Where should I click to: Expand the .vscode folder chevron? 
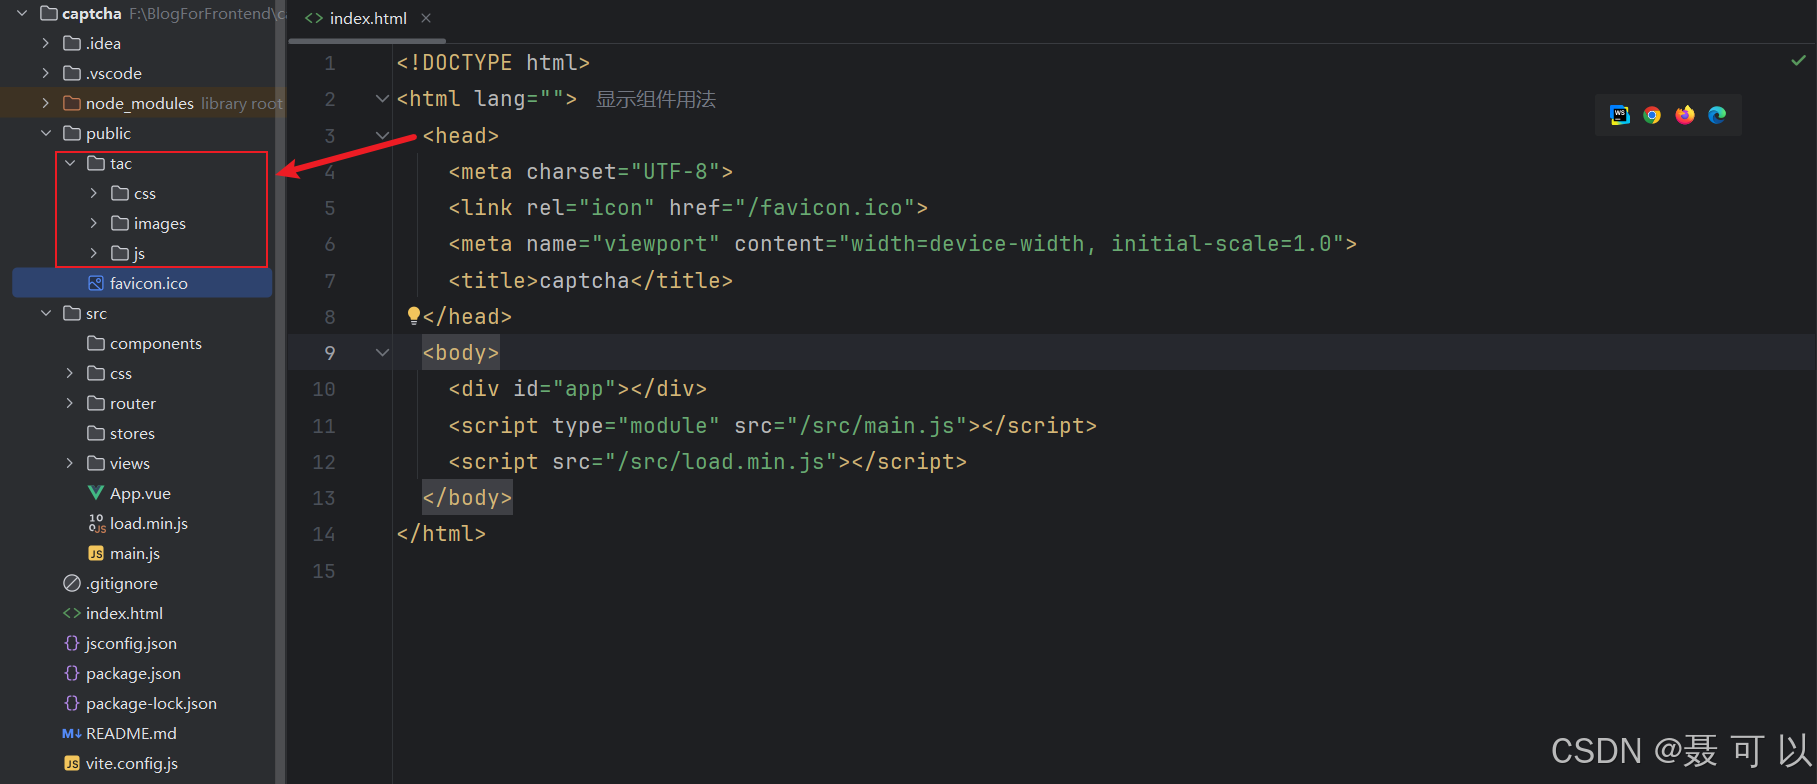click(46, 73)
